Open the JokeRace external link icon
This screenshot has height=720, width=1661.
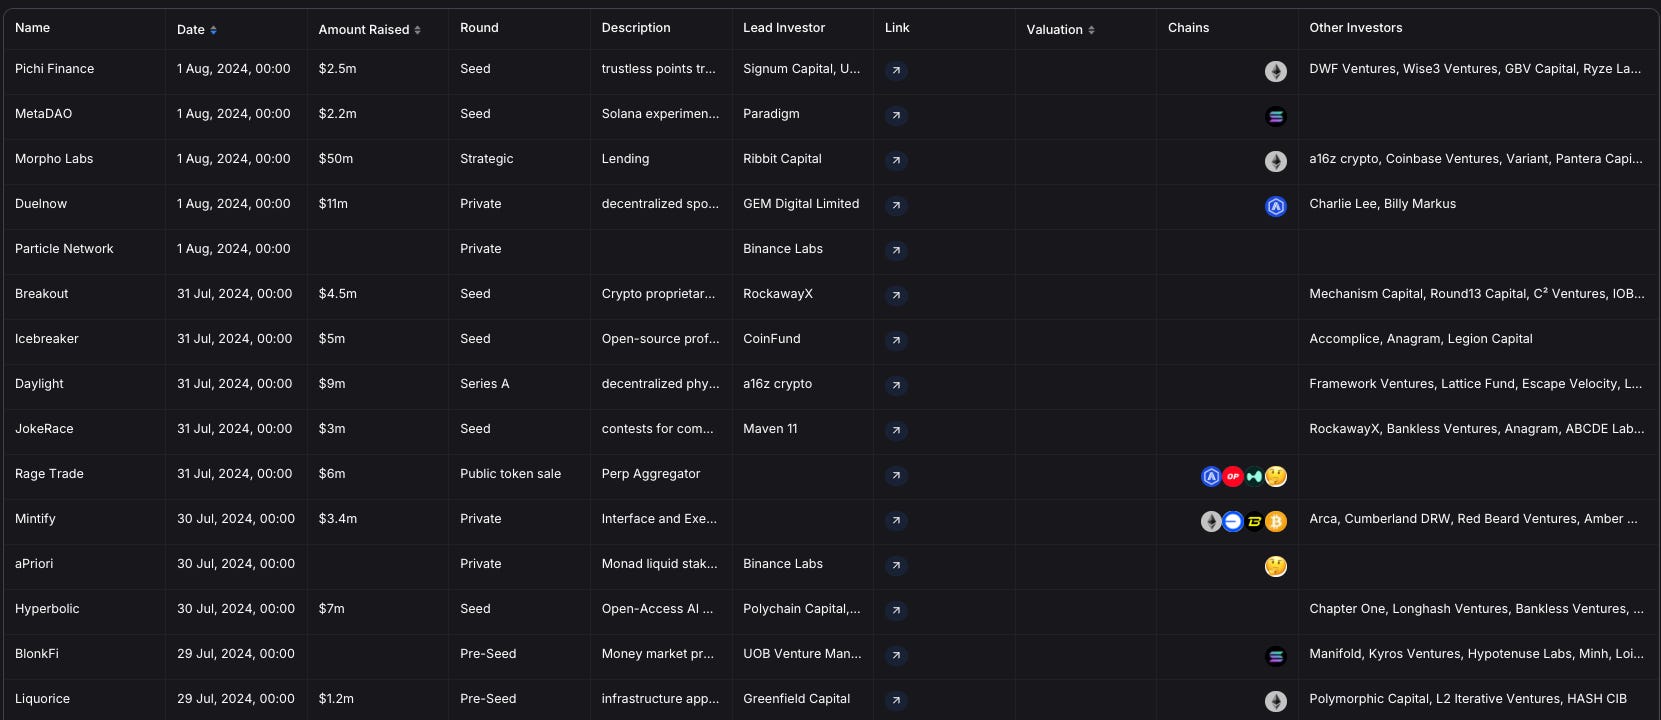point(897,430)
